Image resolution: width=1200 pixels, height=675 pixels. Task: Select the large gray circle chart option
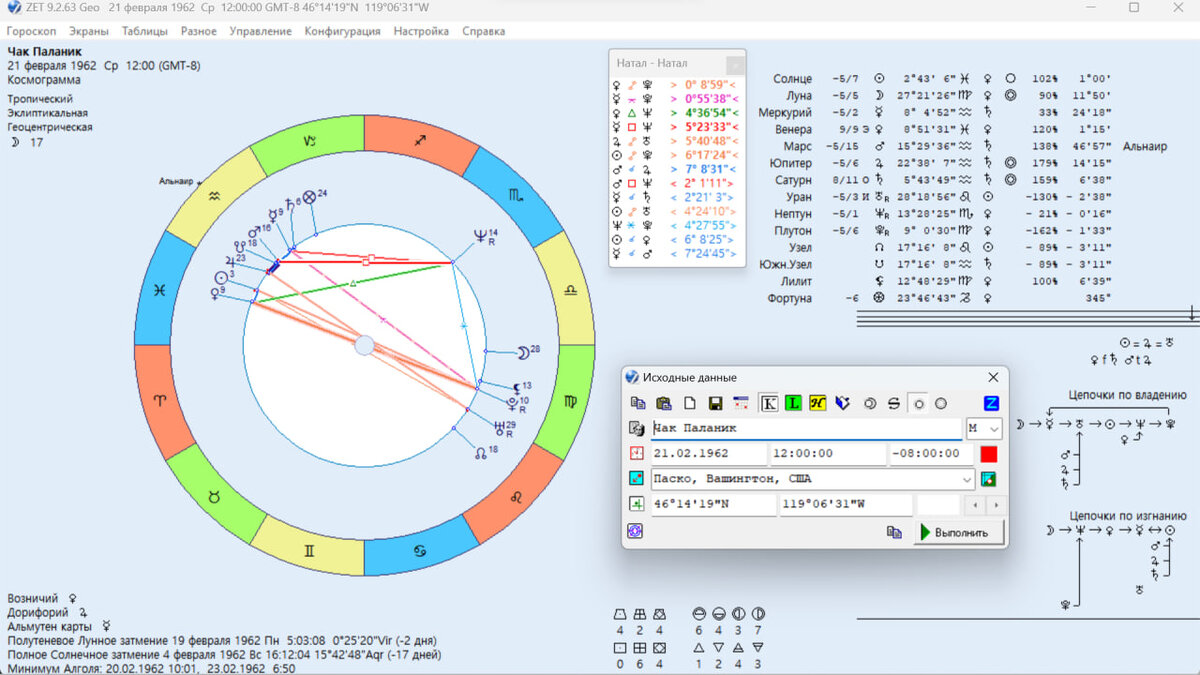click(941, 403)
